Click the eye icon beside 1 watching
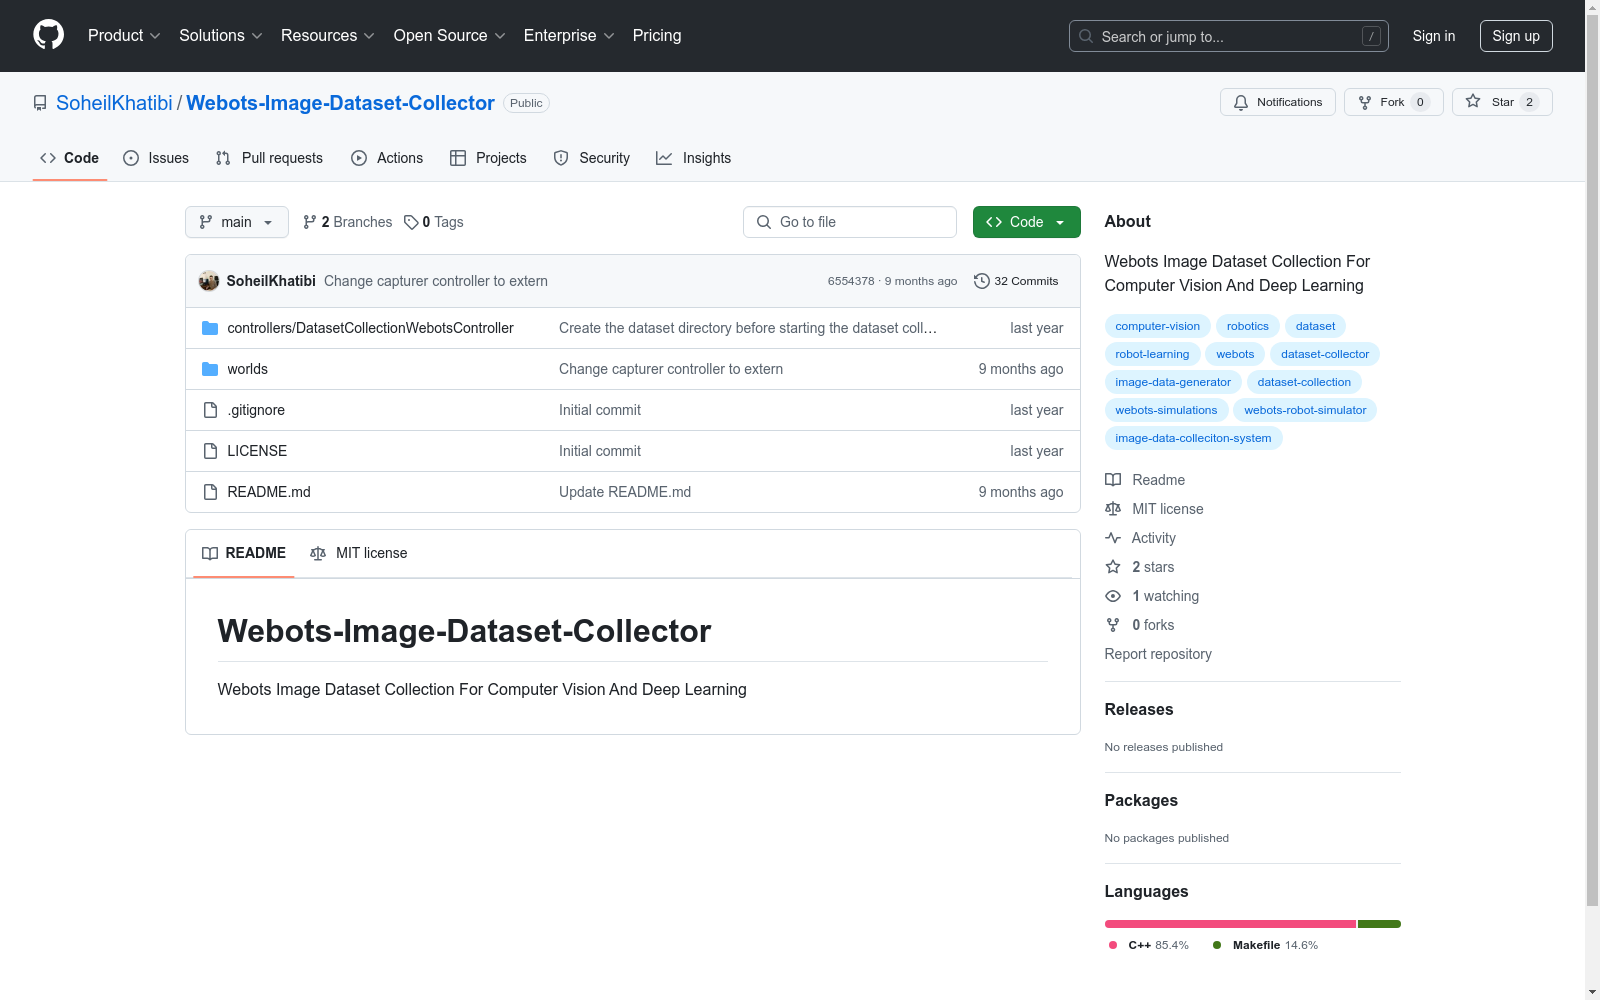The width and height of the screenshot is (1600, 1000). (x=1113, y=596)
